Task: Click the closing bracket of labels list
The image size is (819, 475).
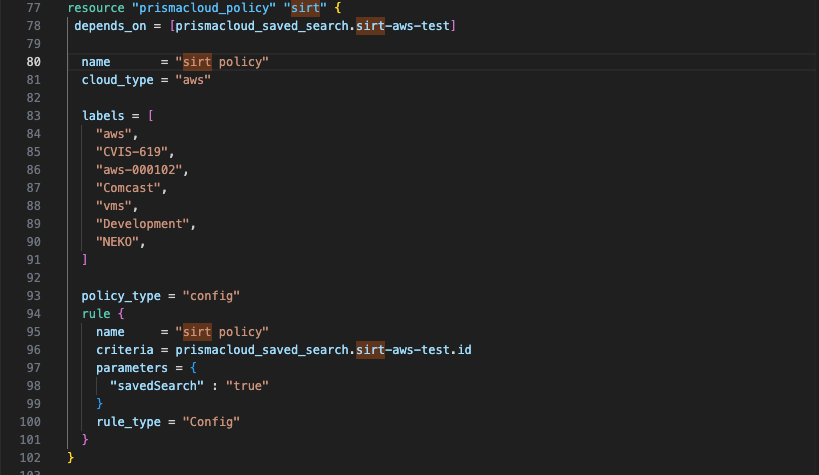Action: point(85,260)
